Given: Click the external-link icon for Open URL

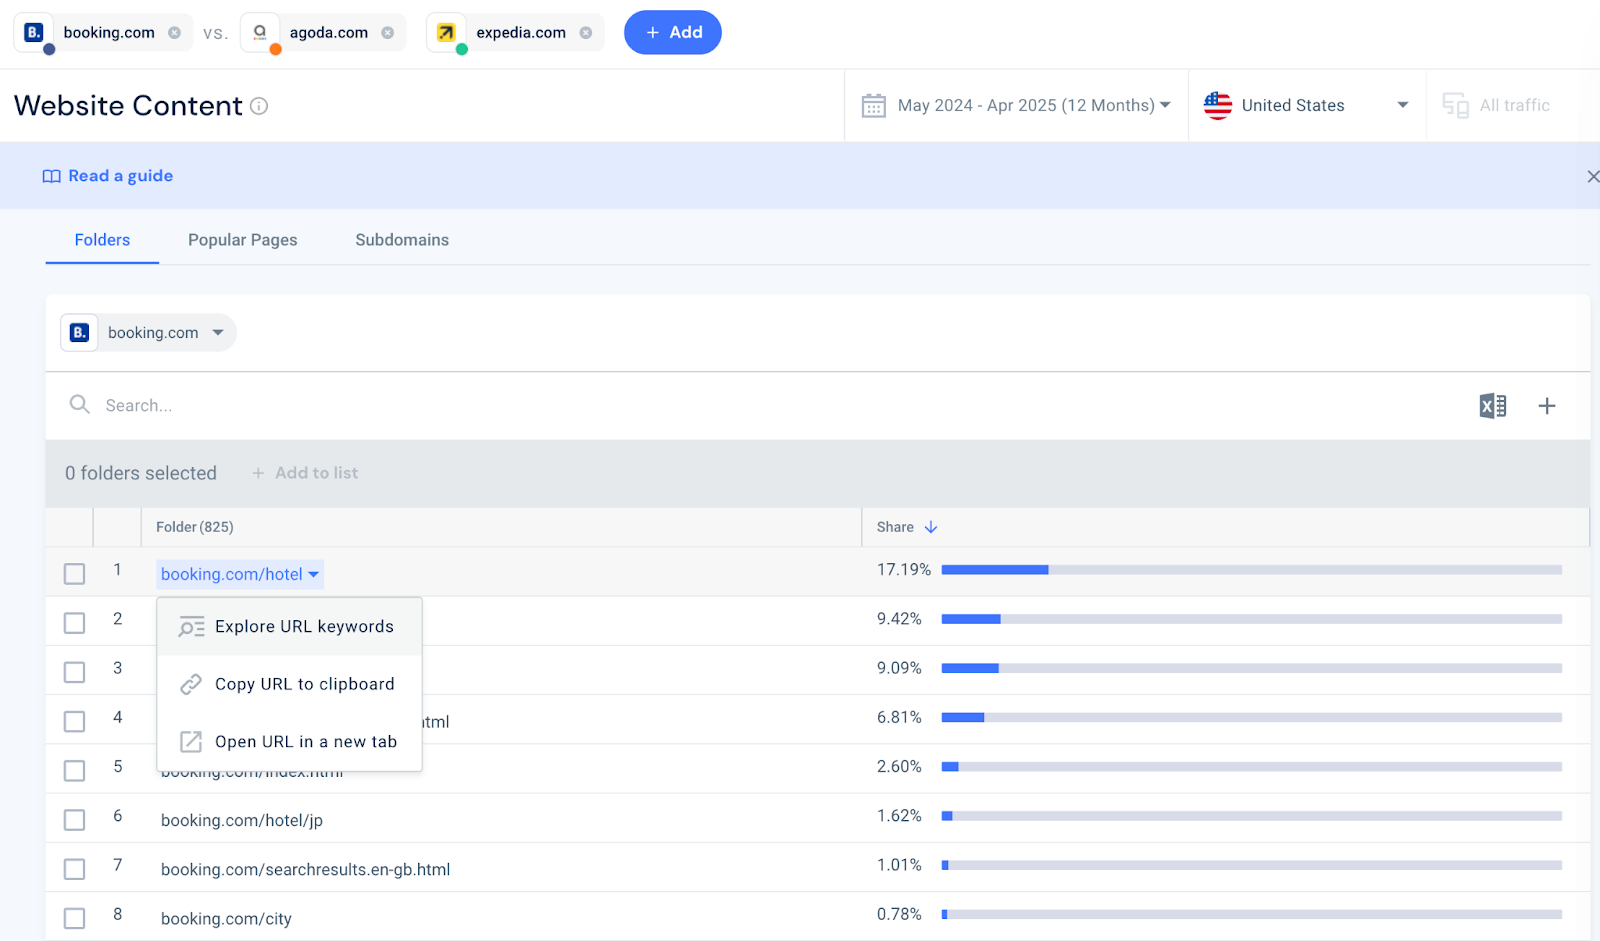Looking at the screenshot, I should (x=191, y=742).
